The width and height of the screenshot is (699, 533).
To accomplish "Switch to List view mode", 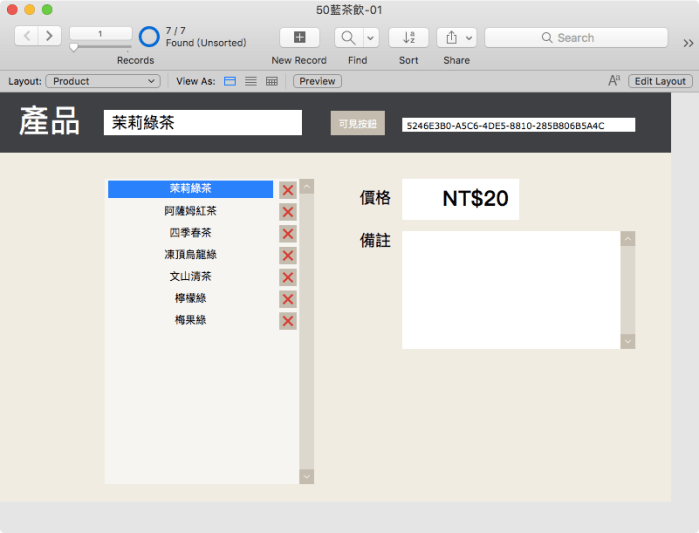I will click(251, 81).
